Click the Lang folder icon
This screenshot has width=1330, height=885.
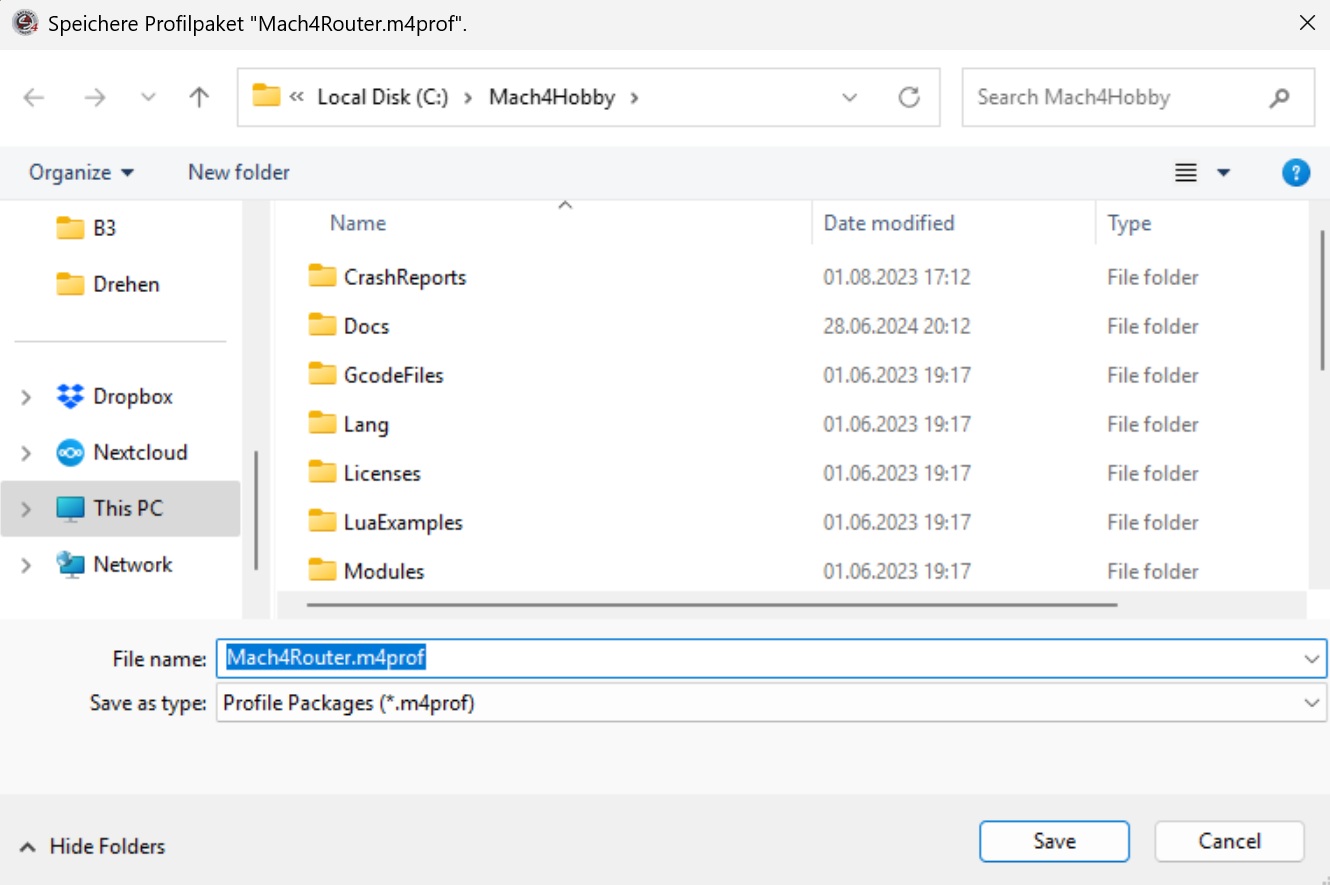point(322,423)
